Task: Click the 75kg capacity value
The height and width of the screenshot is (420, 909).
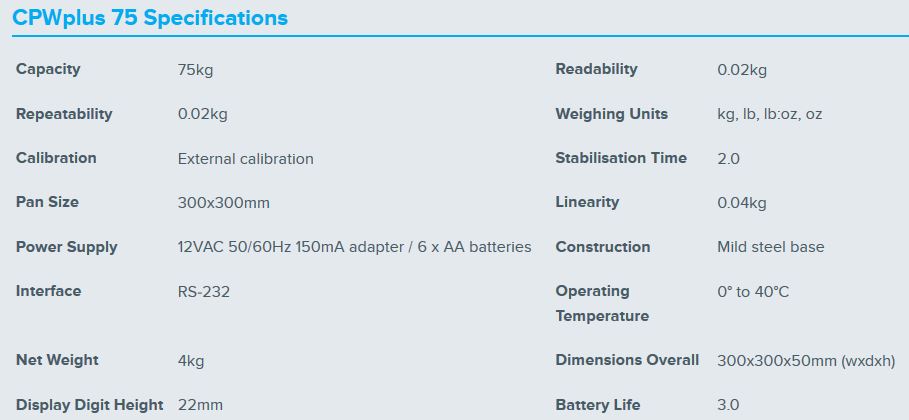Action: 195,70
